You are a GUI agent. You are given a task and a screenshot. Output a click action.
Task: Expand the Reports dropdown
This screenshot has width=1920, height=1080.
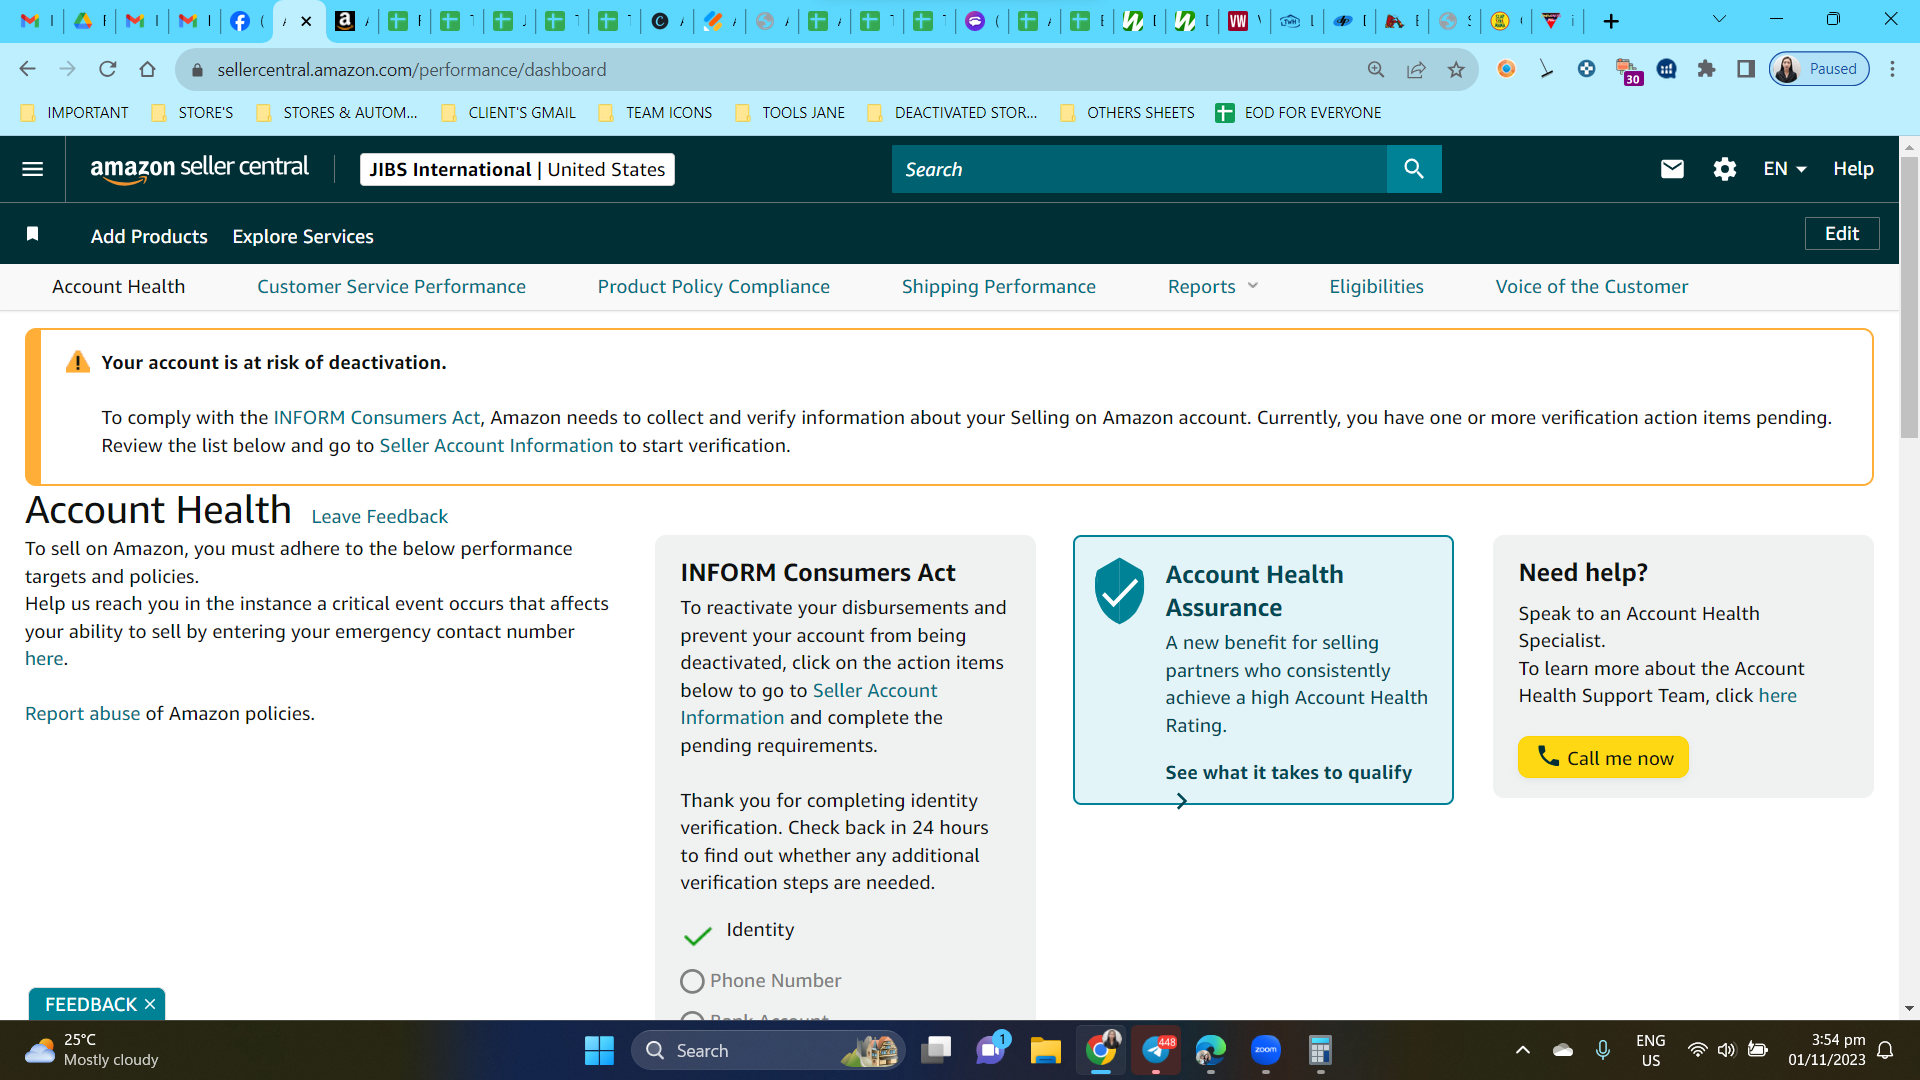point(1213,287)
